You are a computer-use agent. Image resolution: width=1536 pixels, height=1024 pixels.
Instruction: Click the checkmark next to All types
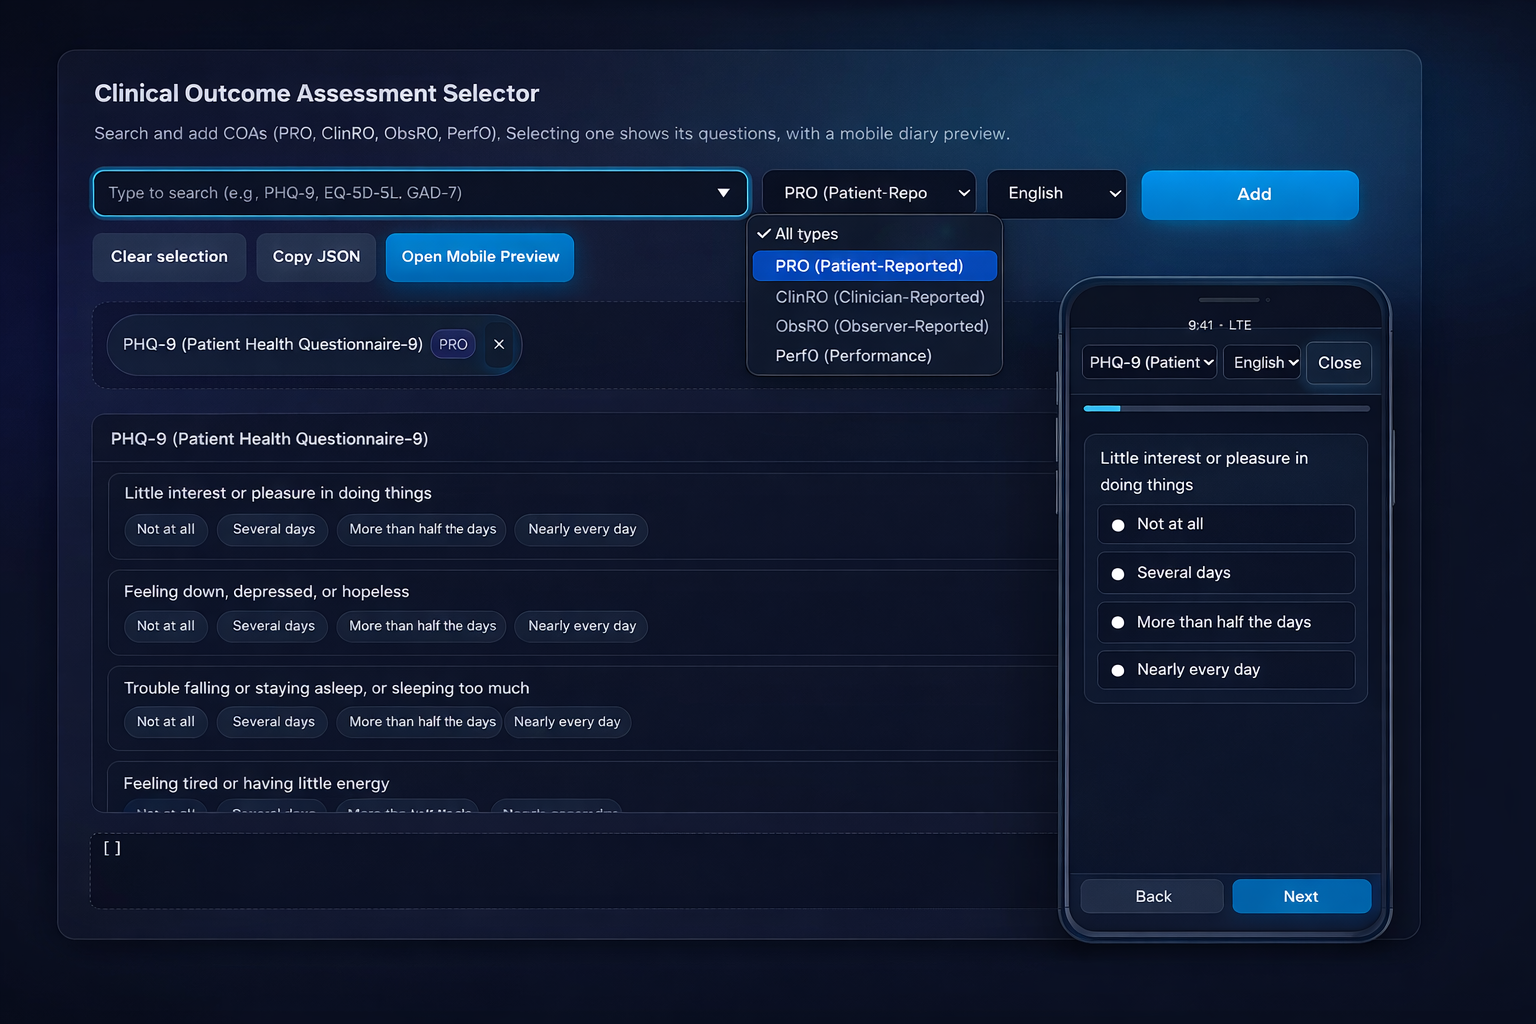[764, 233]
